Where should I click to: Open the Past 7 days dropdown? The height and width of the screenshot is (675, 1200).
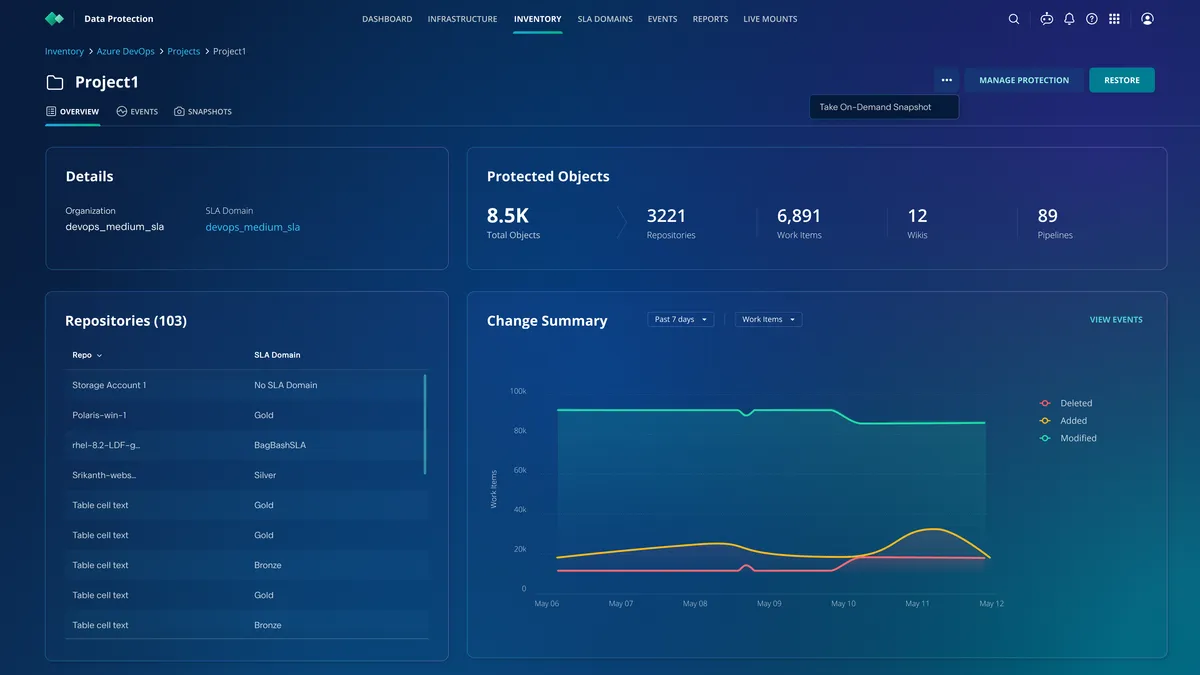[681, 320]
